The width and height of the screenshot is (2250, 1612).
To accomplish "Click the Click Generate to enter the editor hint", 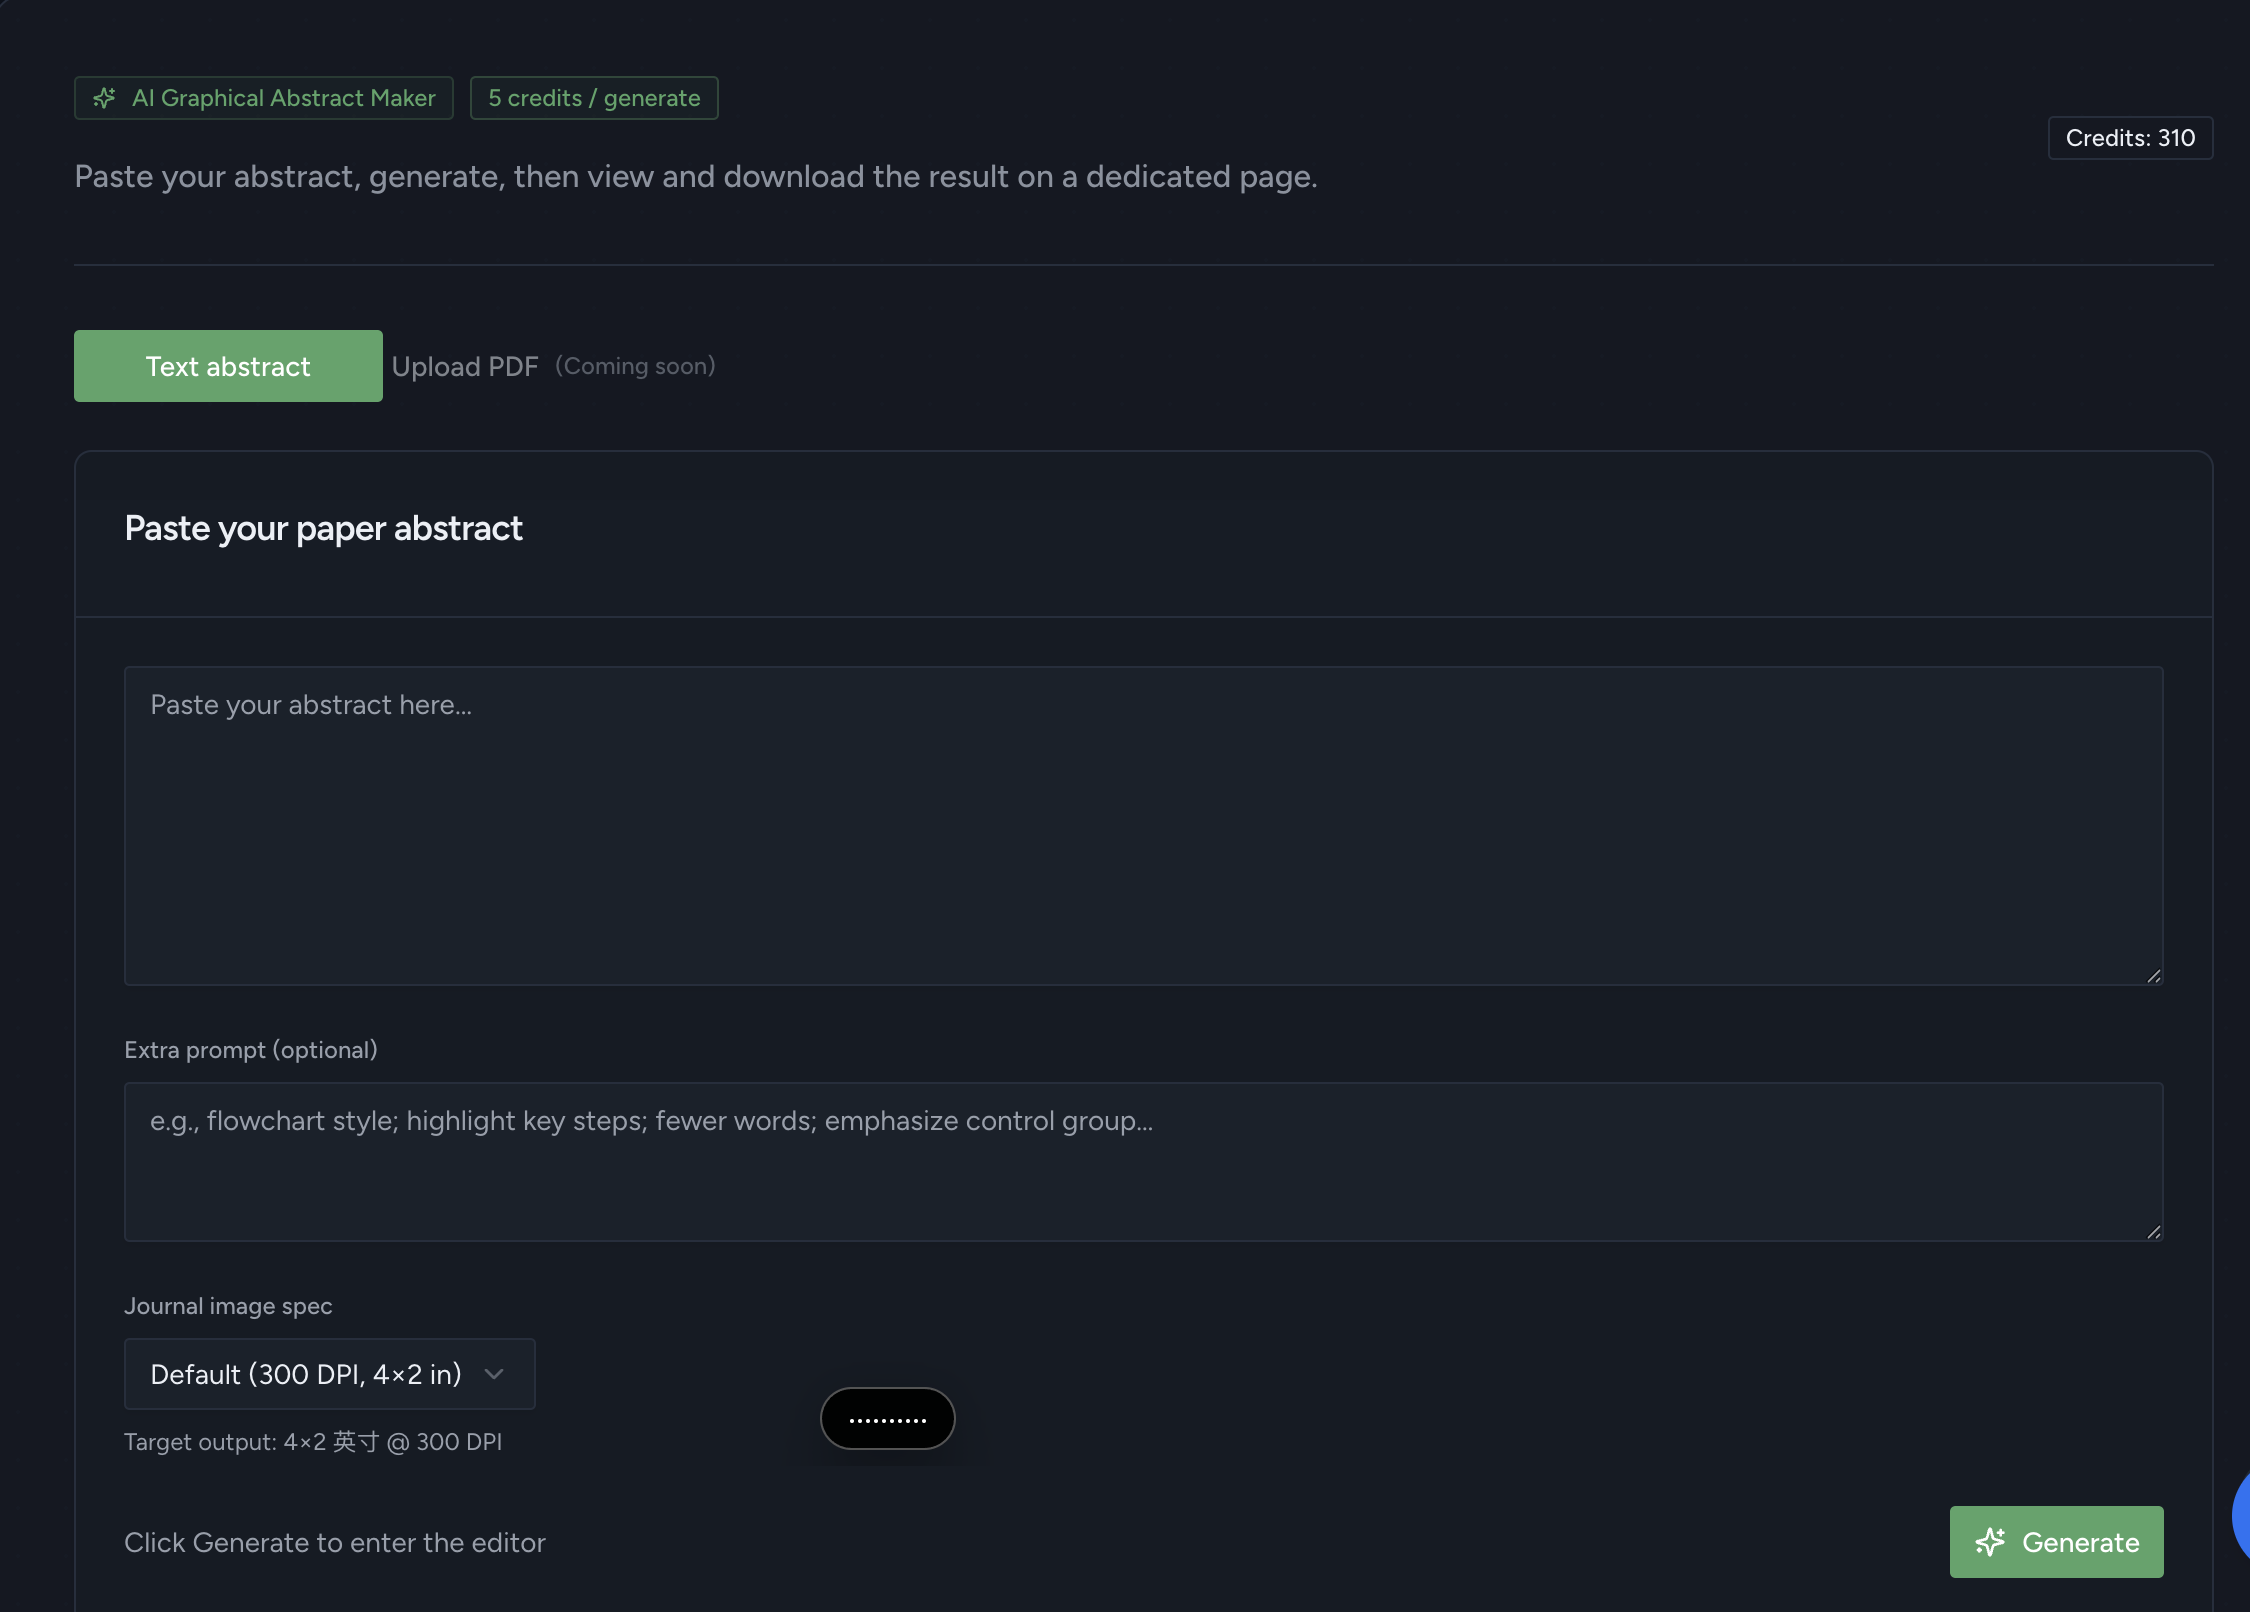I will (335, 1543).
